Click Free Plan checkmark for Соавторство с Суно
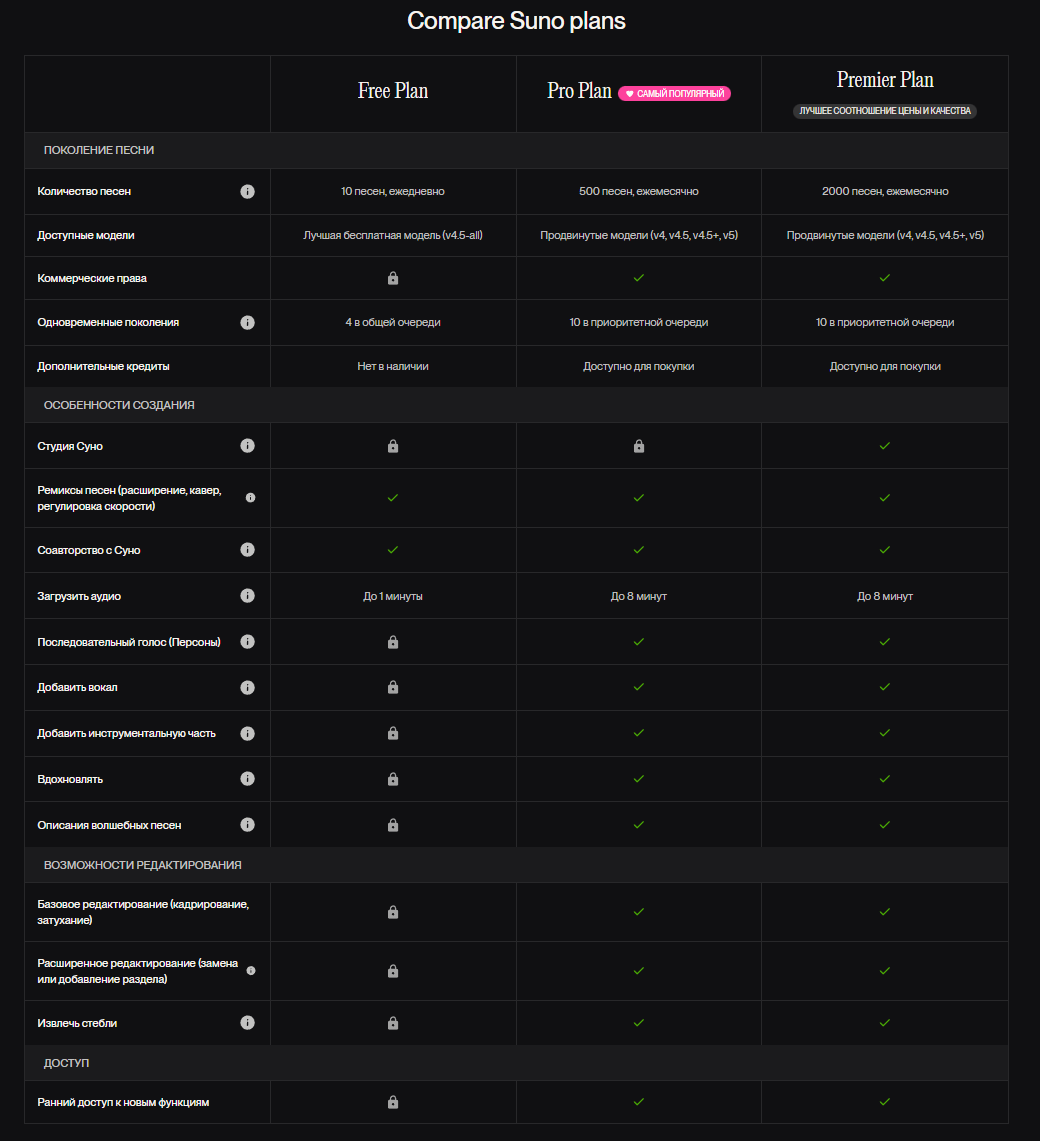Image resolution: width=1040 pixels, height=1141 pixels. [393, 550]
